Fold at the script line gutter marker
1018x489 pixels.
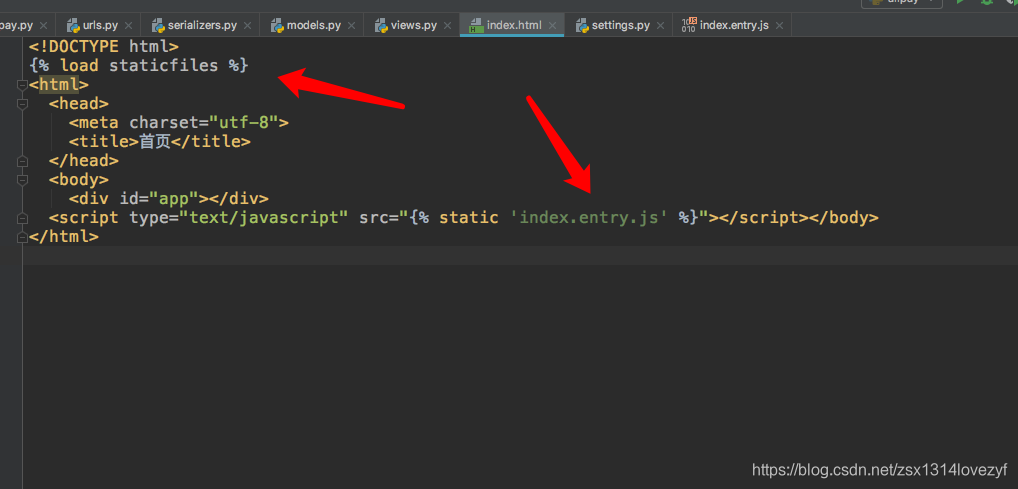pyautogui.click(x=23, y=218)
